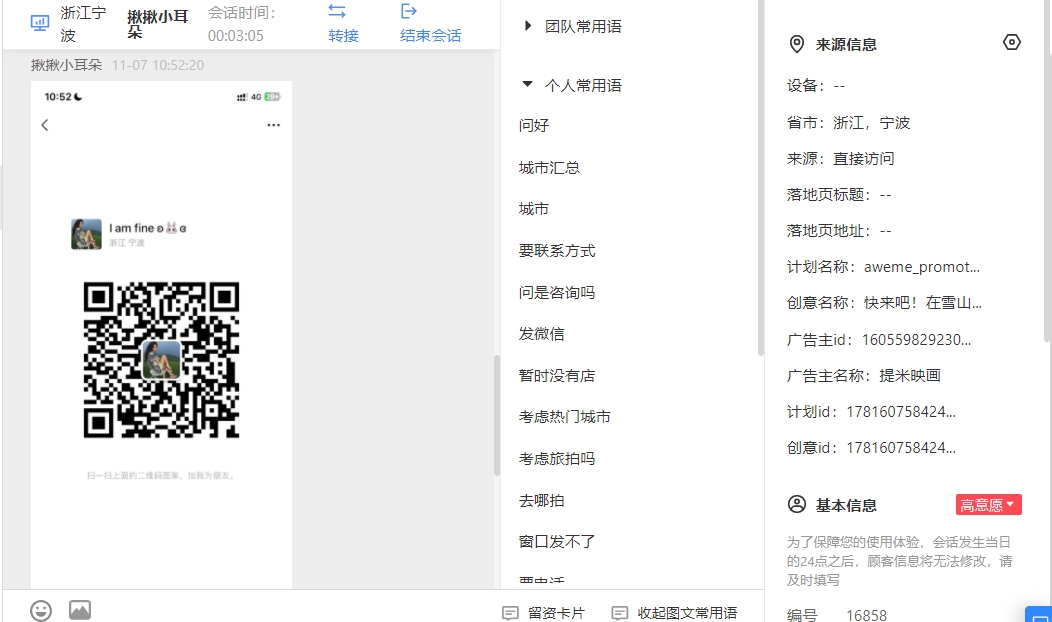Screen dimensions: 1052x622
Task: Select the 考虑旅拍吗 quick phrase
Action: click(x=557, y=459)
